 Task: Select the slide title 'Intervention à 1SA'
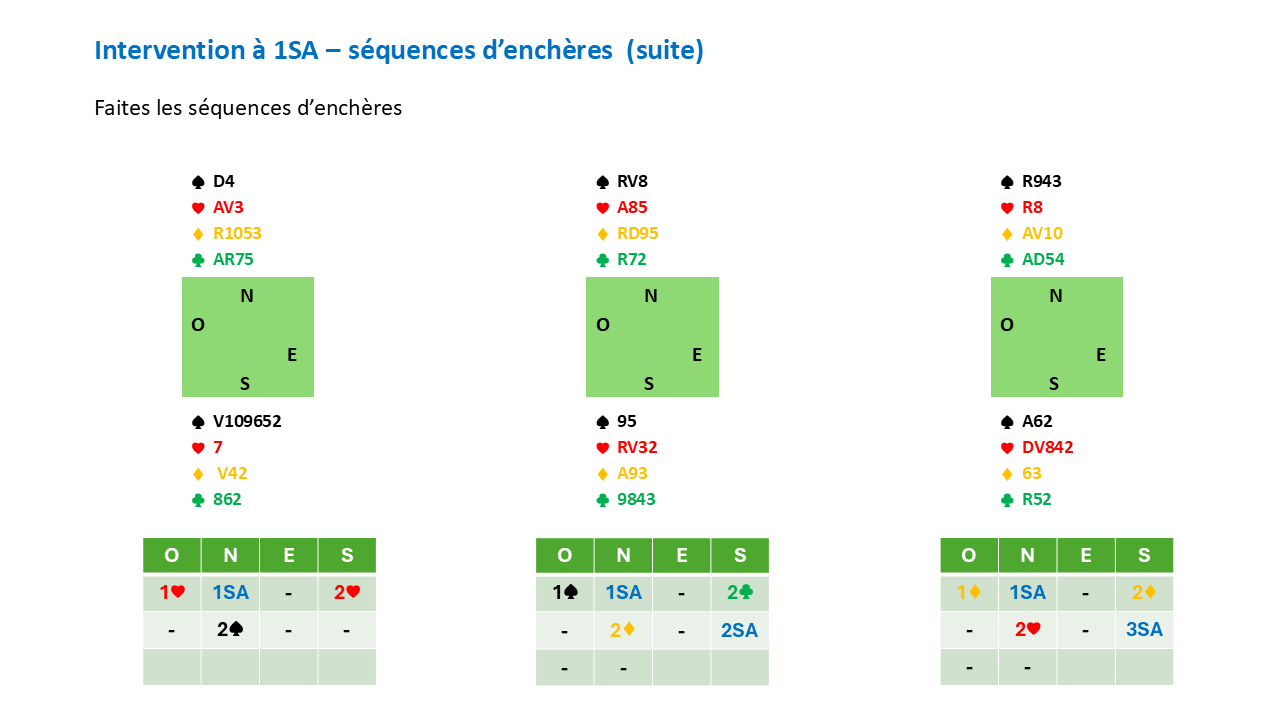[x=398, y=50]
